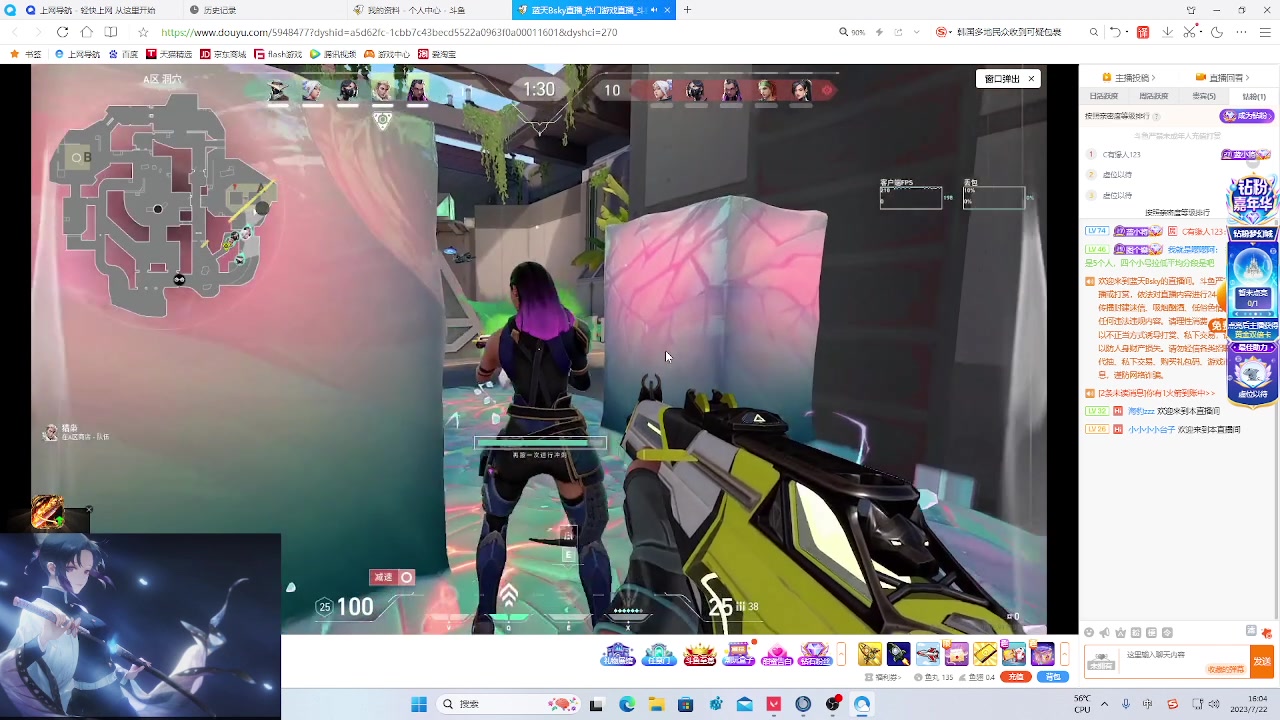
Task: Open Windows Start menu
Action: 419,704
